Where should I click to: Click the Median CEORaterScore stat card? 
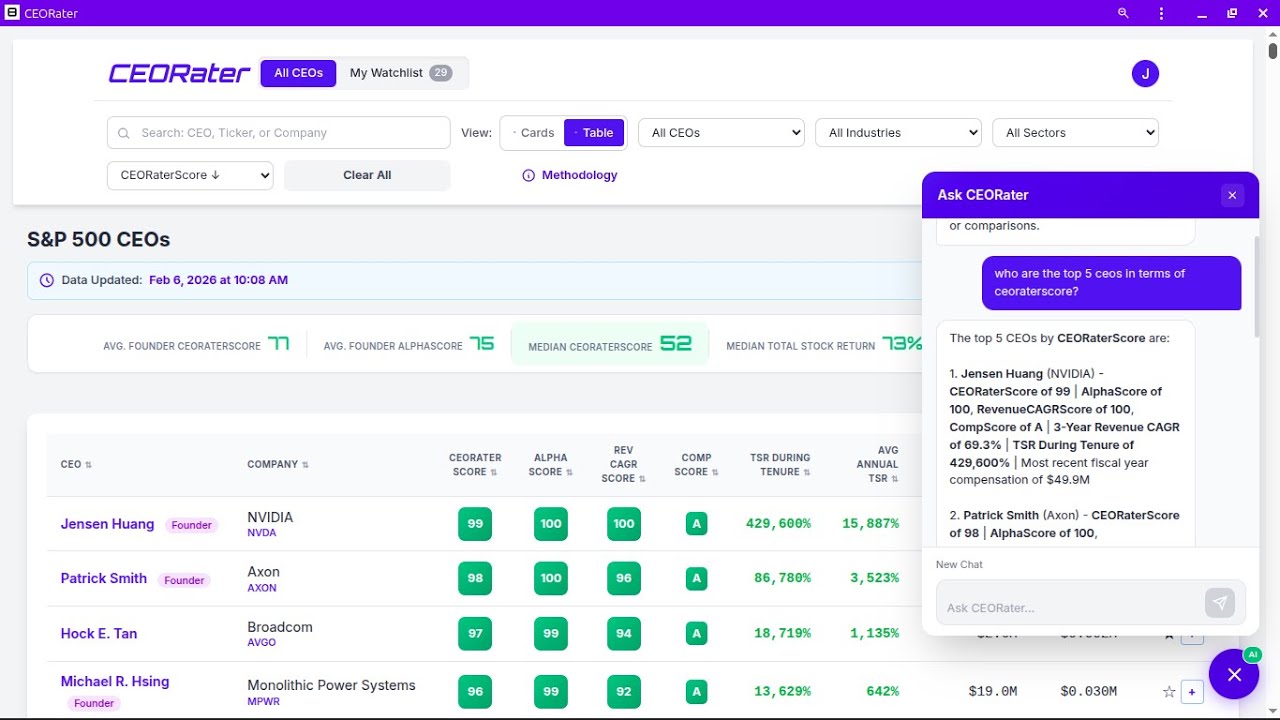tap(610, 344)
